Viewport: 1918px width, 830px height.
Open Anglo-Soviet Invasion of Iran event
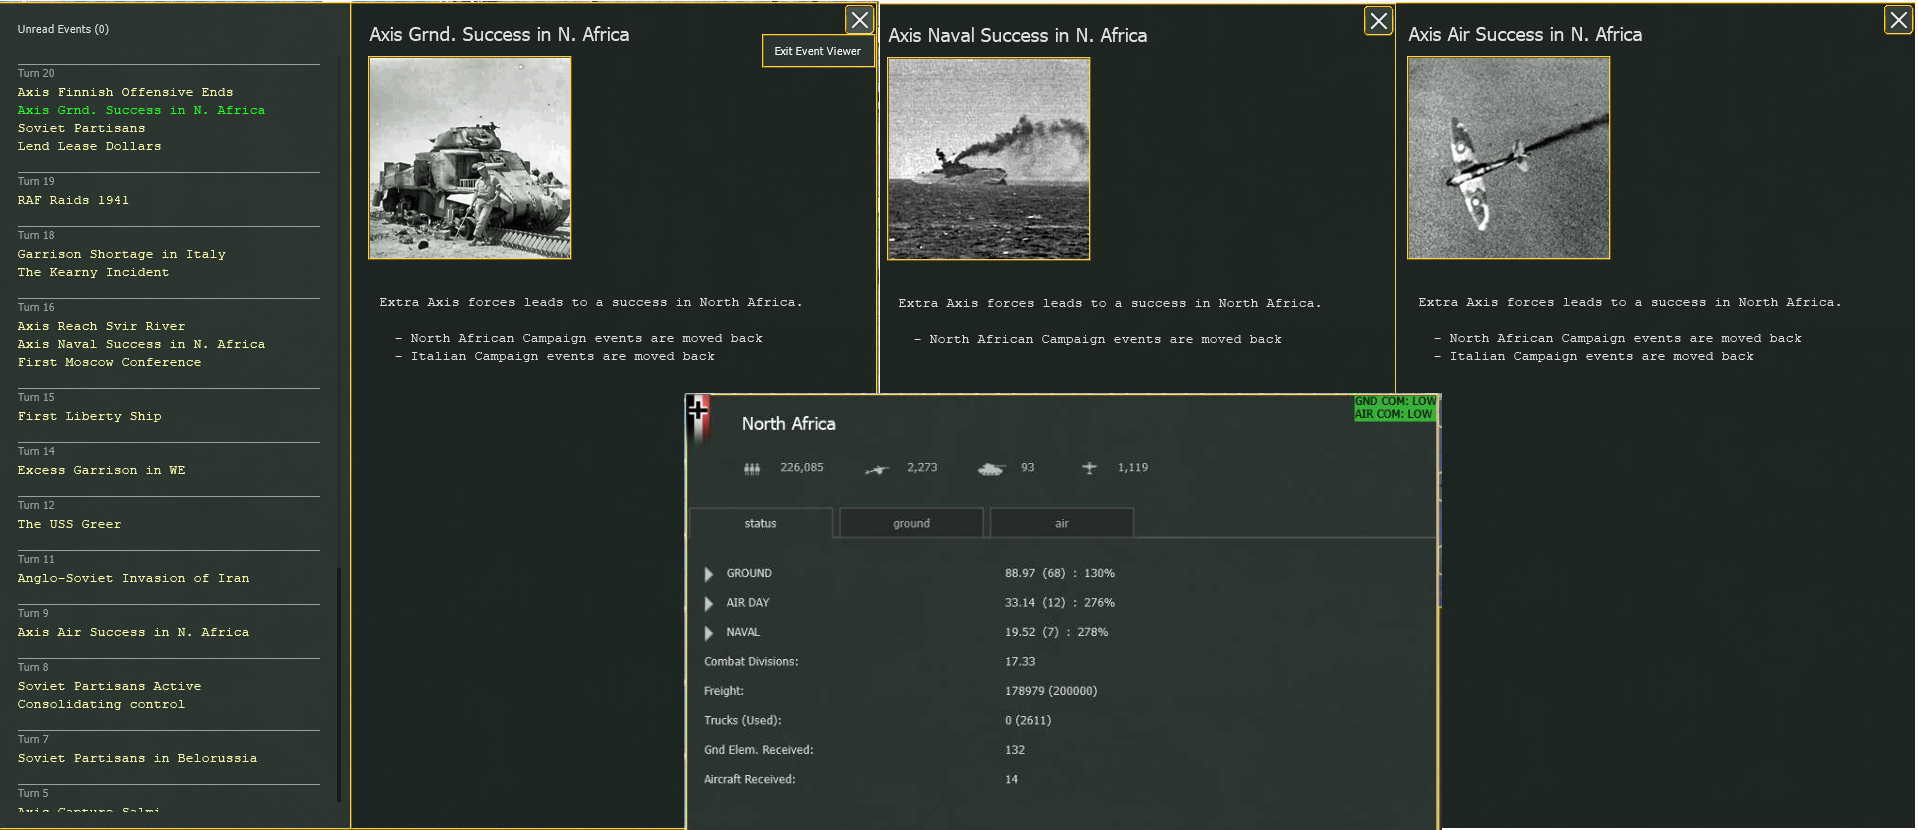pyautogui.click(x=133, y=578)
